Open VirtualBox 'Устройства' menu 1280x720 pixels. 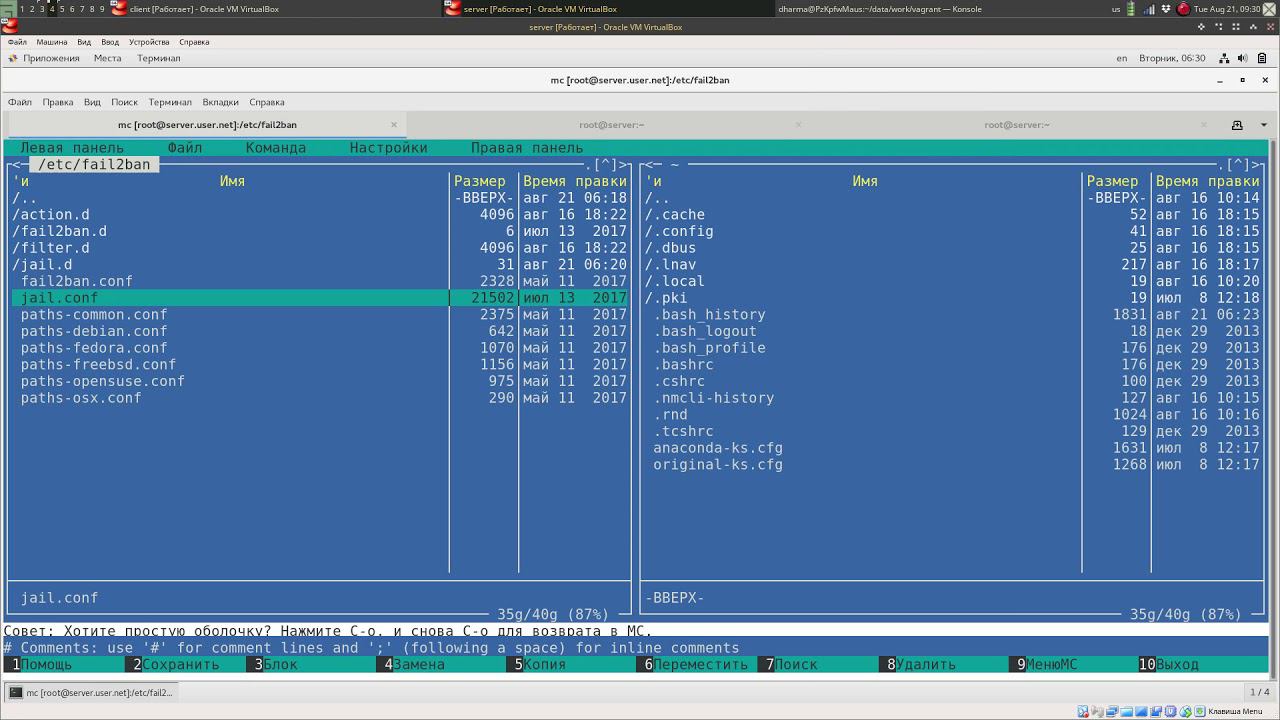pyautogui.click(x=149, y=42)
